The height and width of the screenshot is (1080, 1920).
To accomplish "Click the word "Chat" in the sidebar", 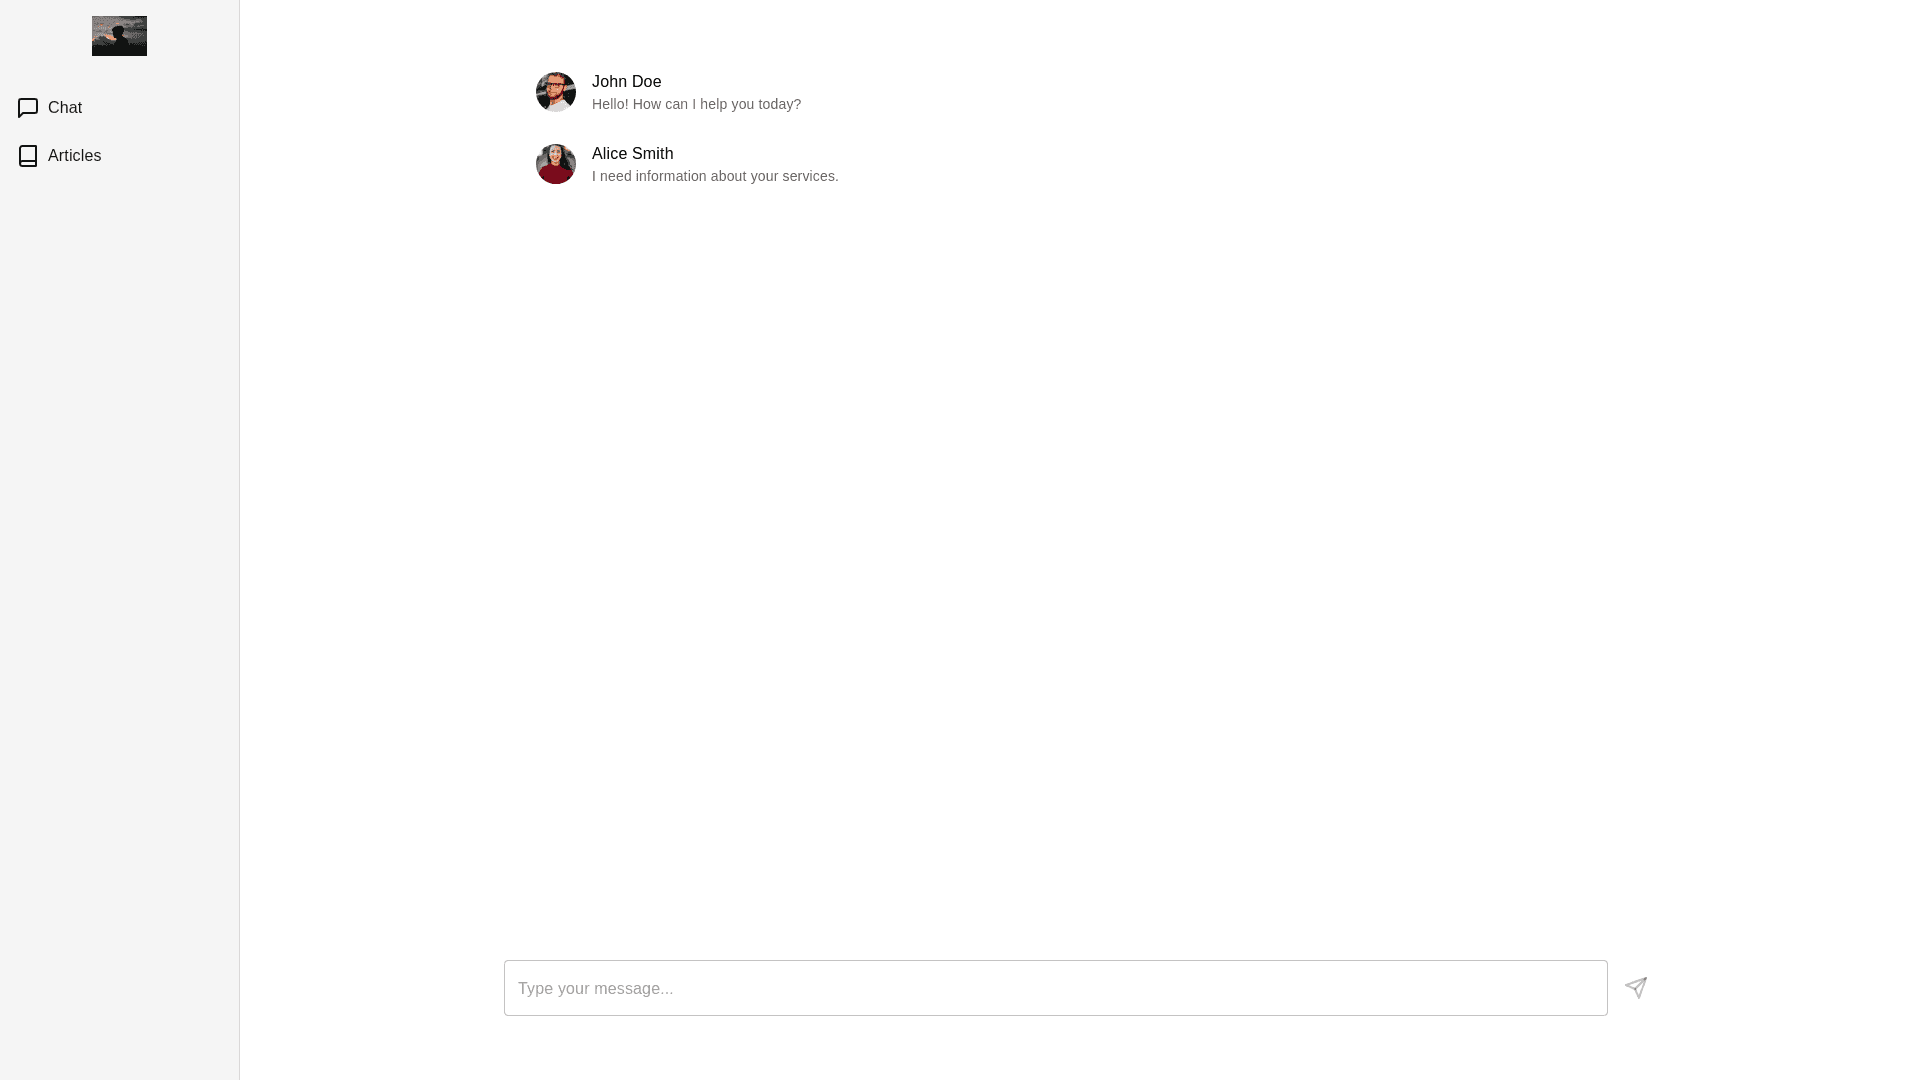I will click(x=65, y=108).
